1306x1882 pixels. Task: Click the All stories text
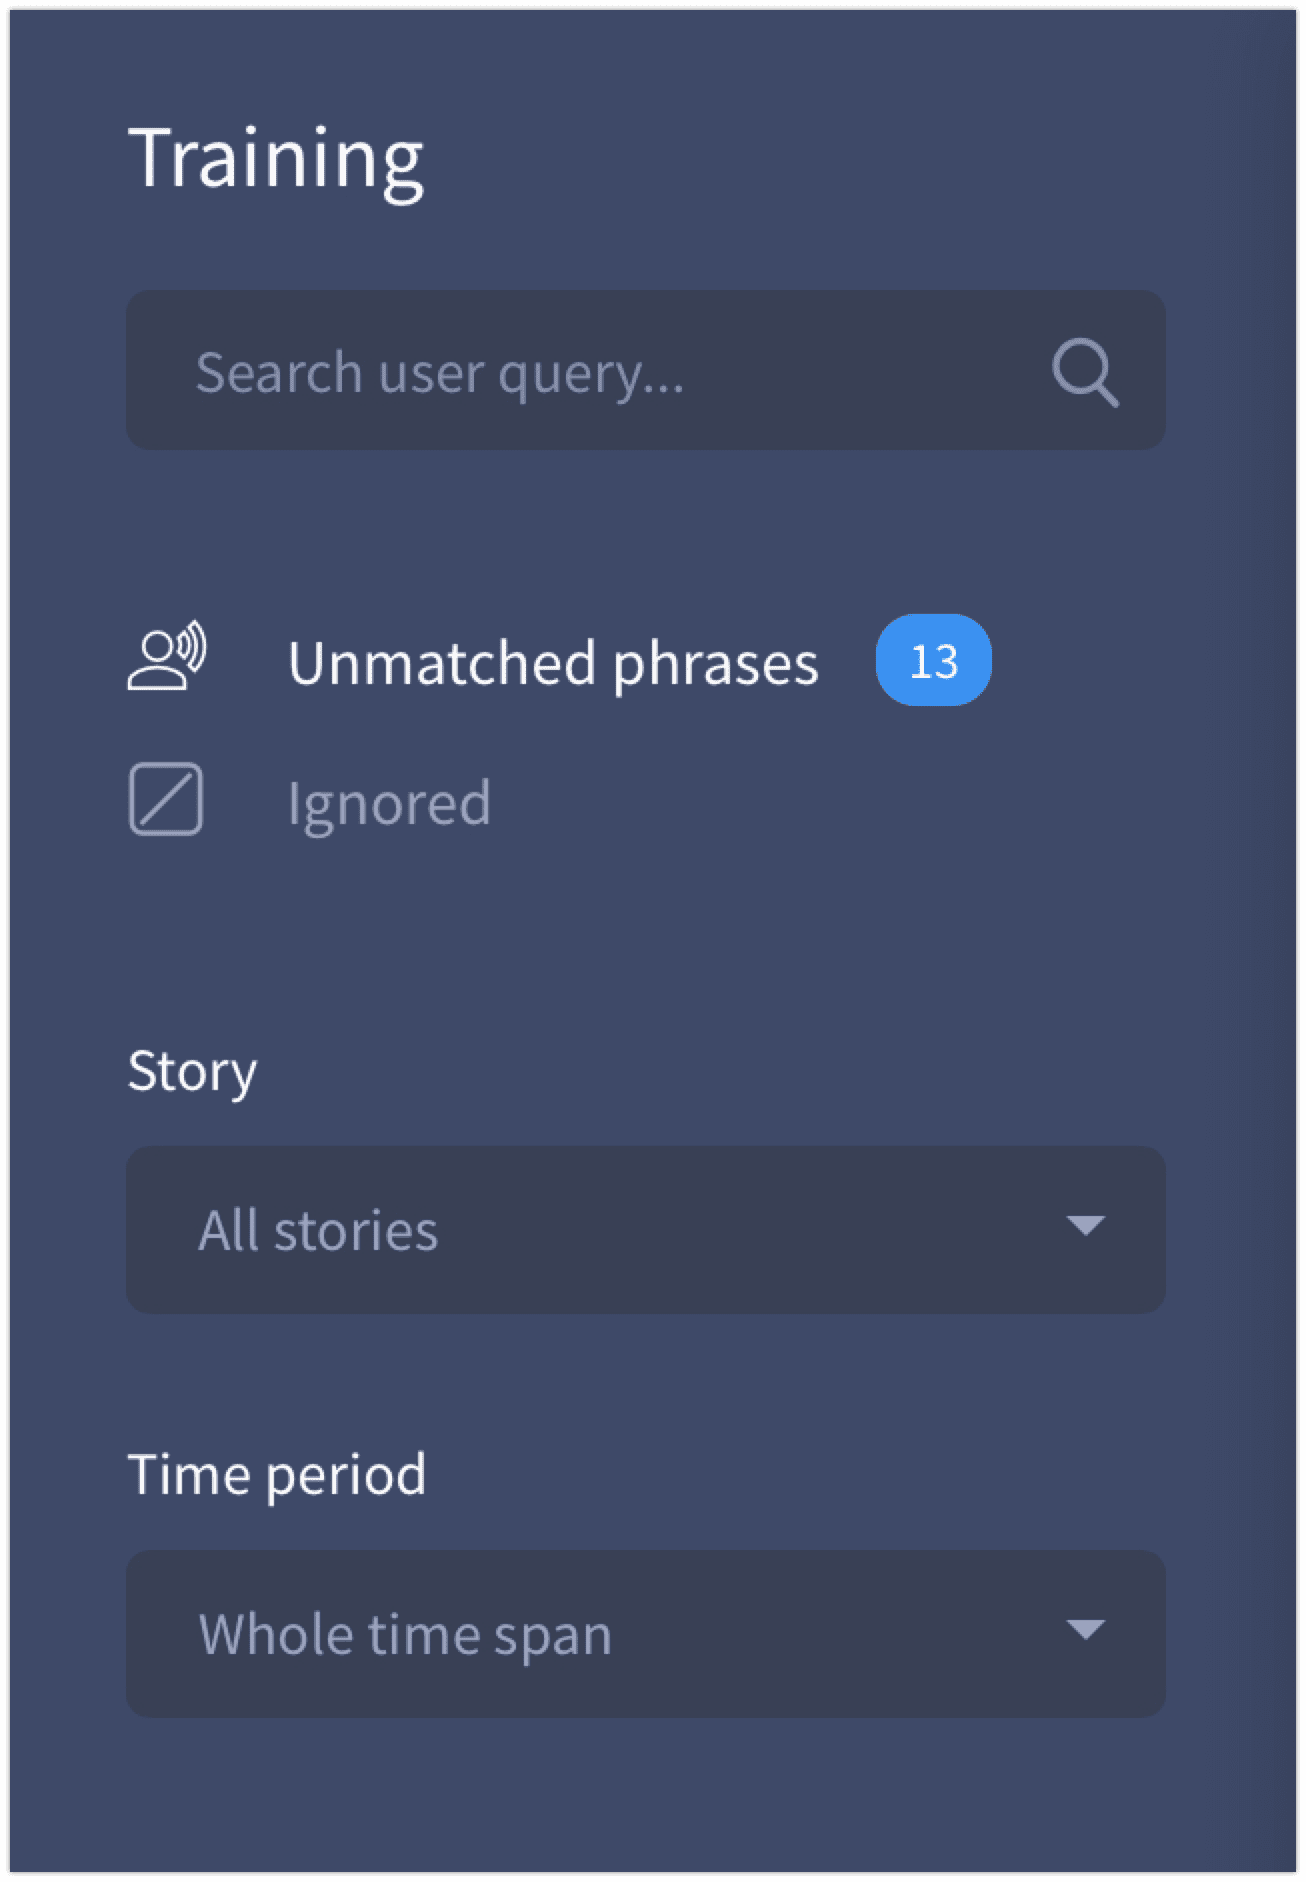point(318,1230)
